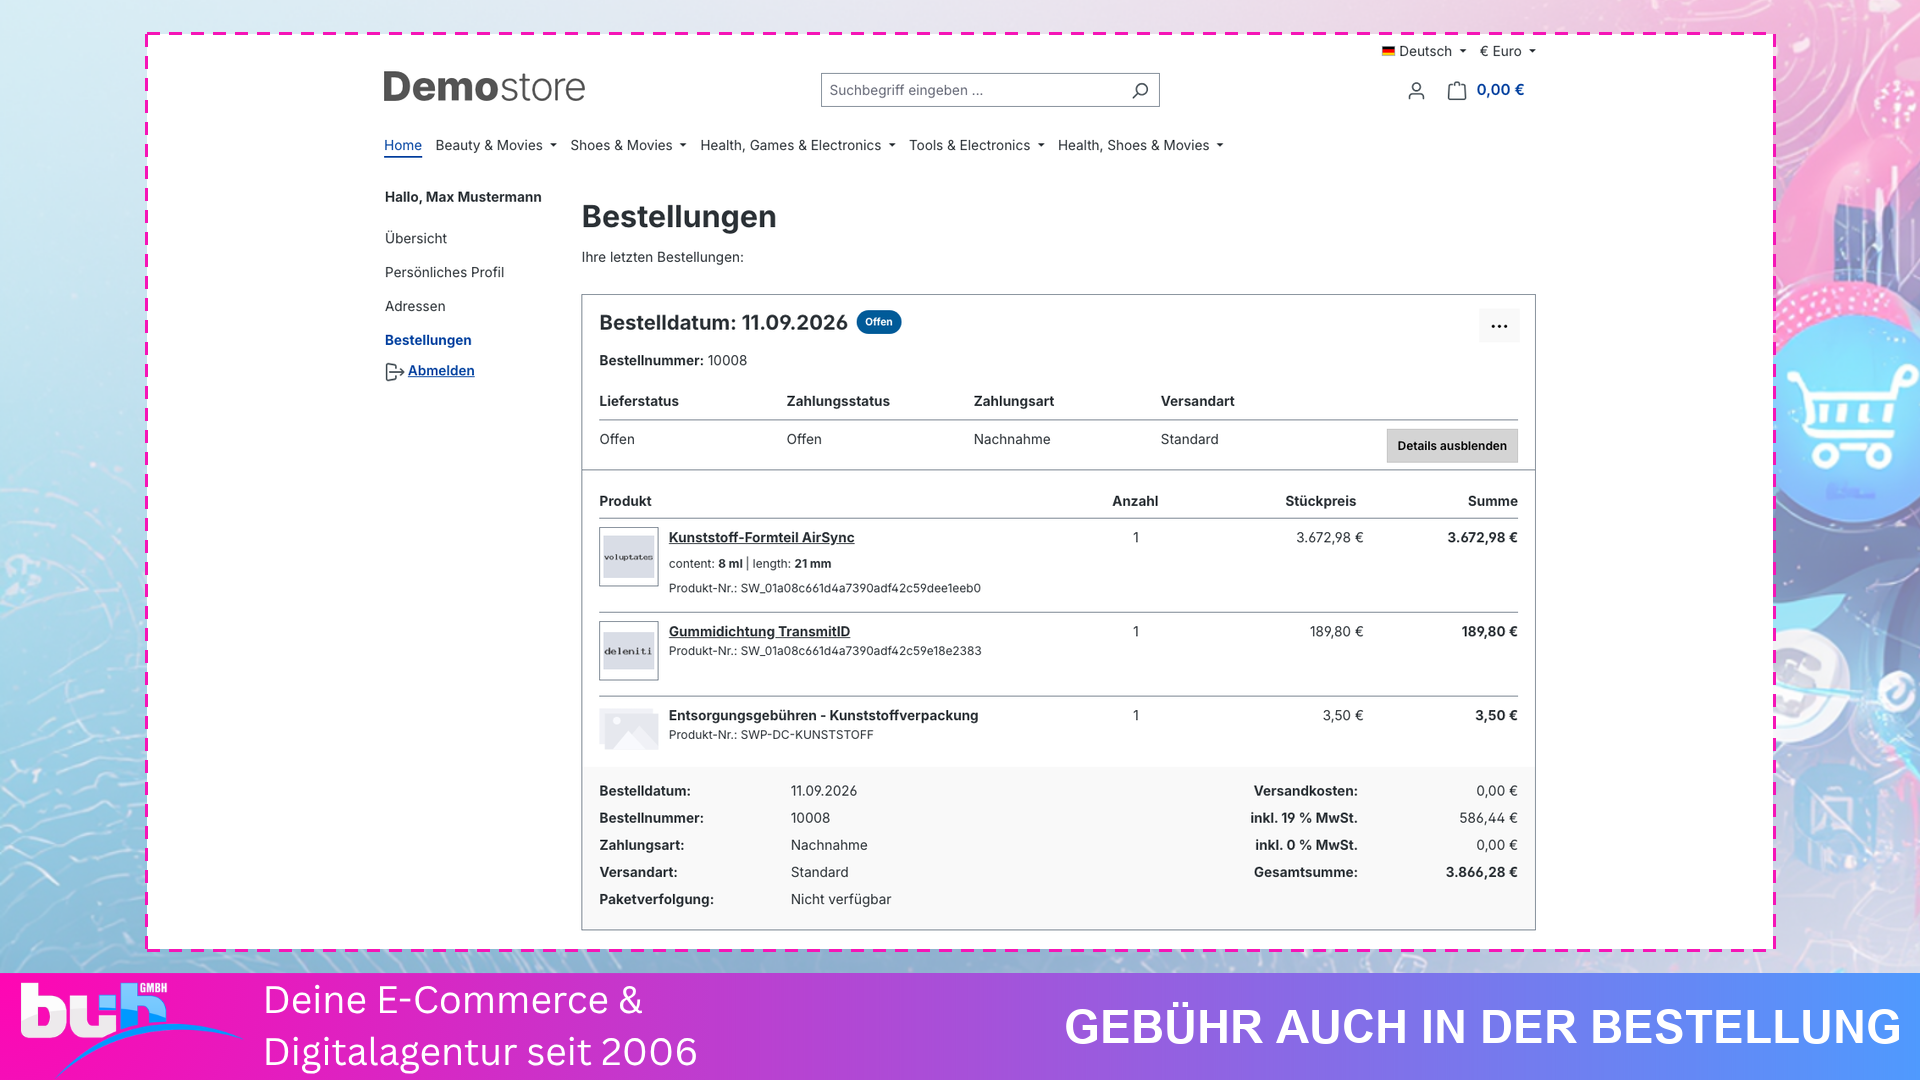Open Übersicht in the account sidebar
Viewport: 1920px width, 1080px height.
point(416,239)
